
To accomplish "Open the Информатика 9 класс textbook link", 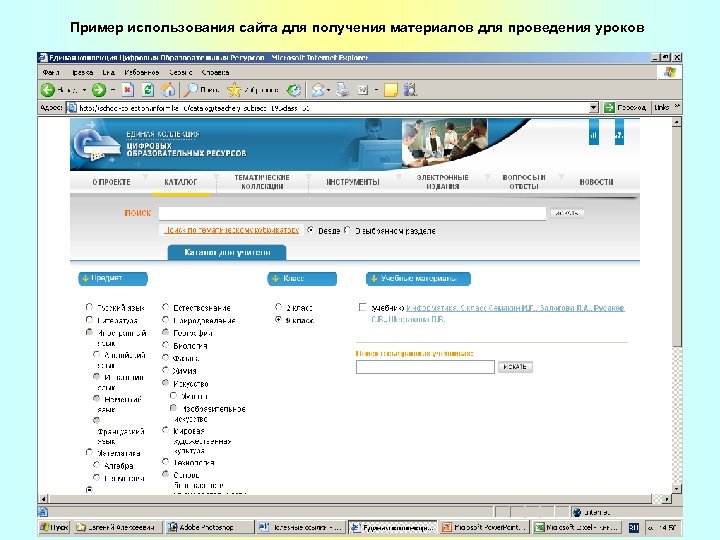I will coord(498,313).
